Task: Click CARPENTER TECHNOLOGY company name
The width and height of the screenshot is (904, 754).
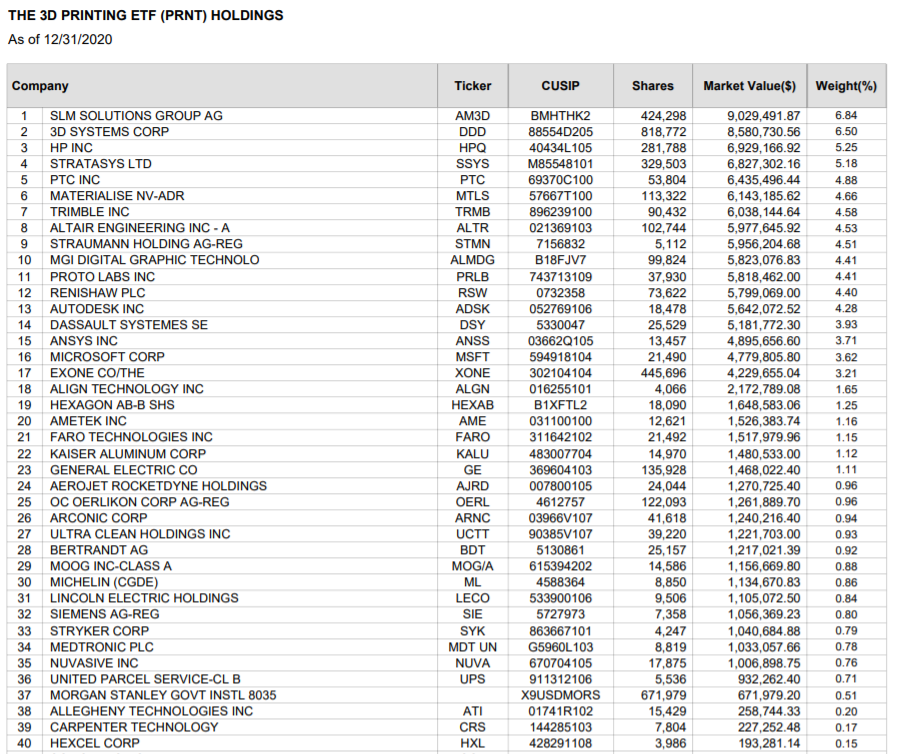Action: tap(134, 727)
